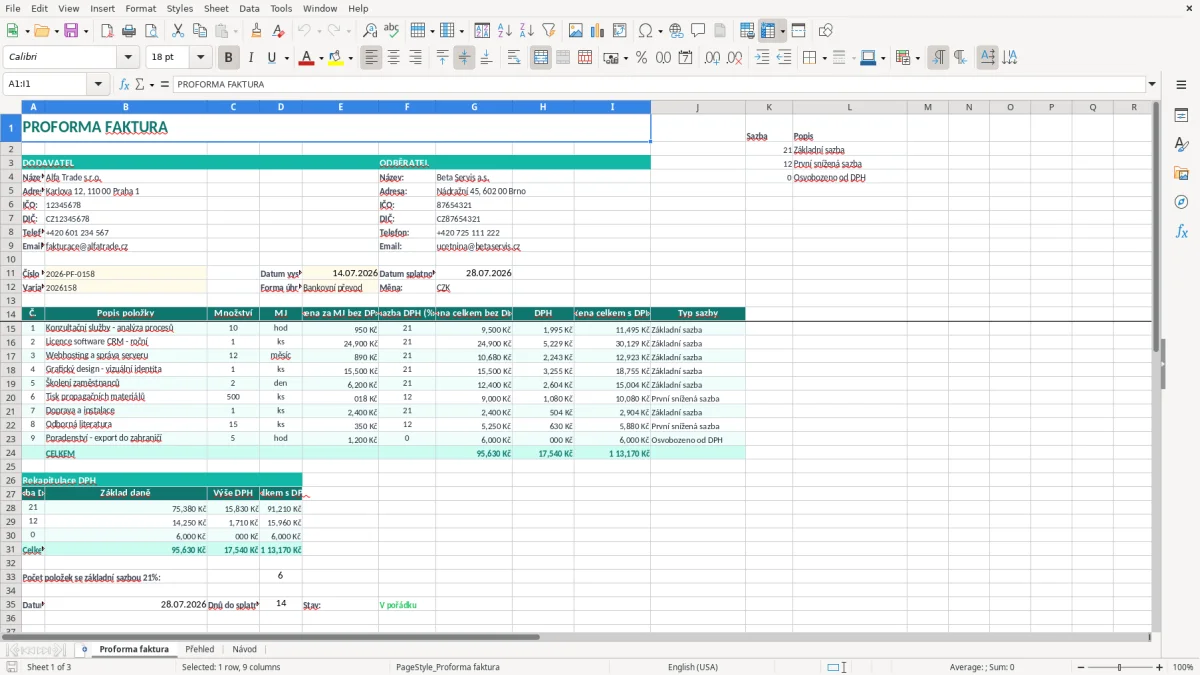The height and width of the screenshot is (675, 1200).
Task: Click the Save document icon
Action: [x=71, y=31]
